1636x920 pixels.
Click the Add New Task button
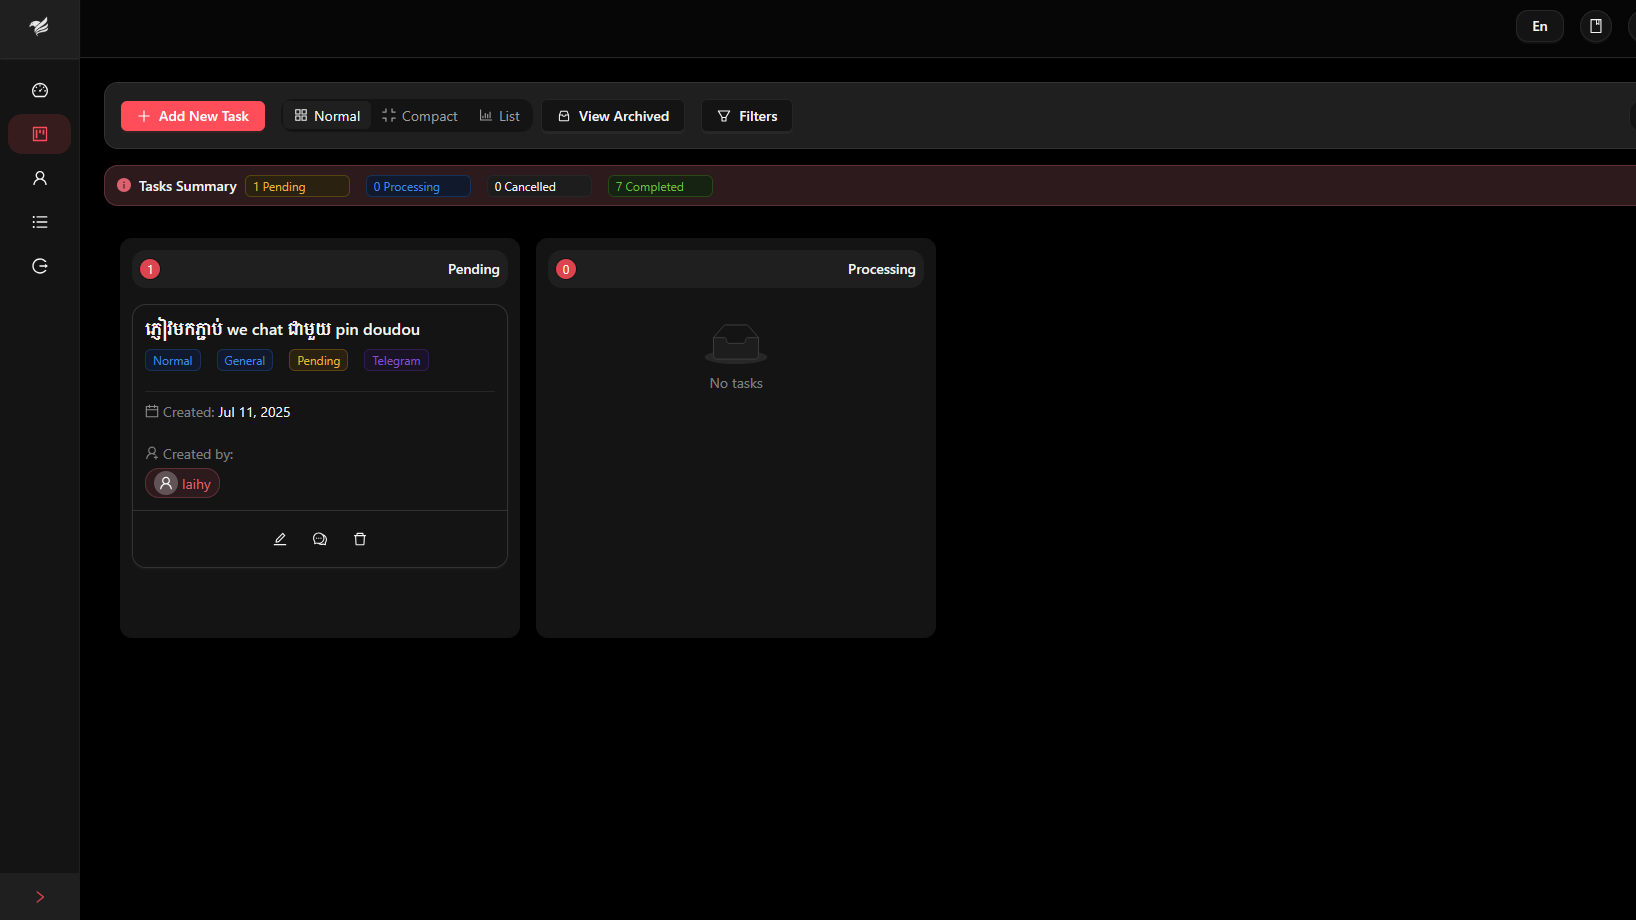coord(192,115)
